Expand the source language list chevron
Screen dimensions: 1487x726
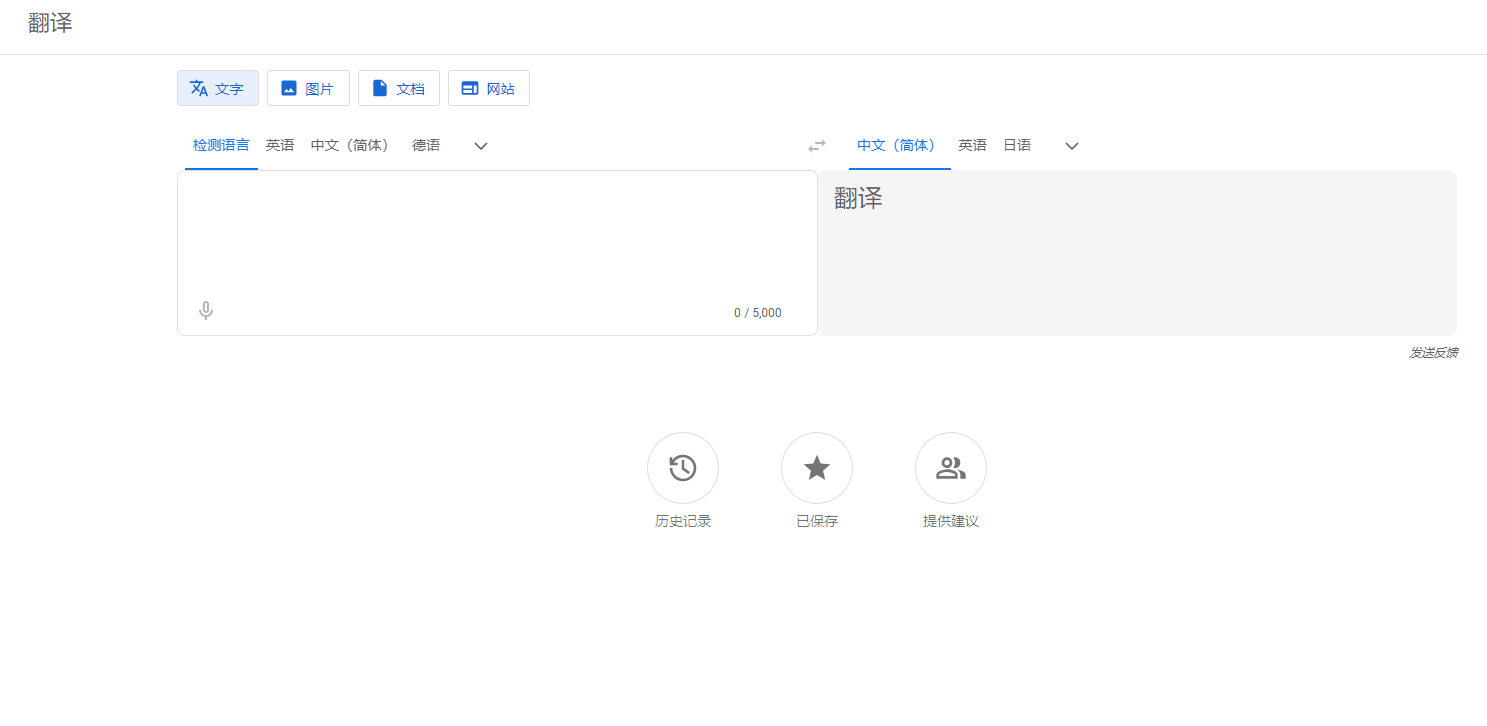pos(481,146)
